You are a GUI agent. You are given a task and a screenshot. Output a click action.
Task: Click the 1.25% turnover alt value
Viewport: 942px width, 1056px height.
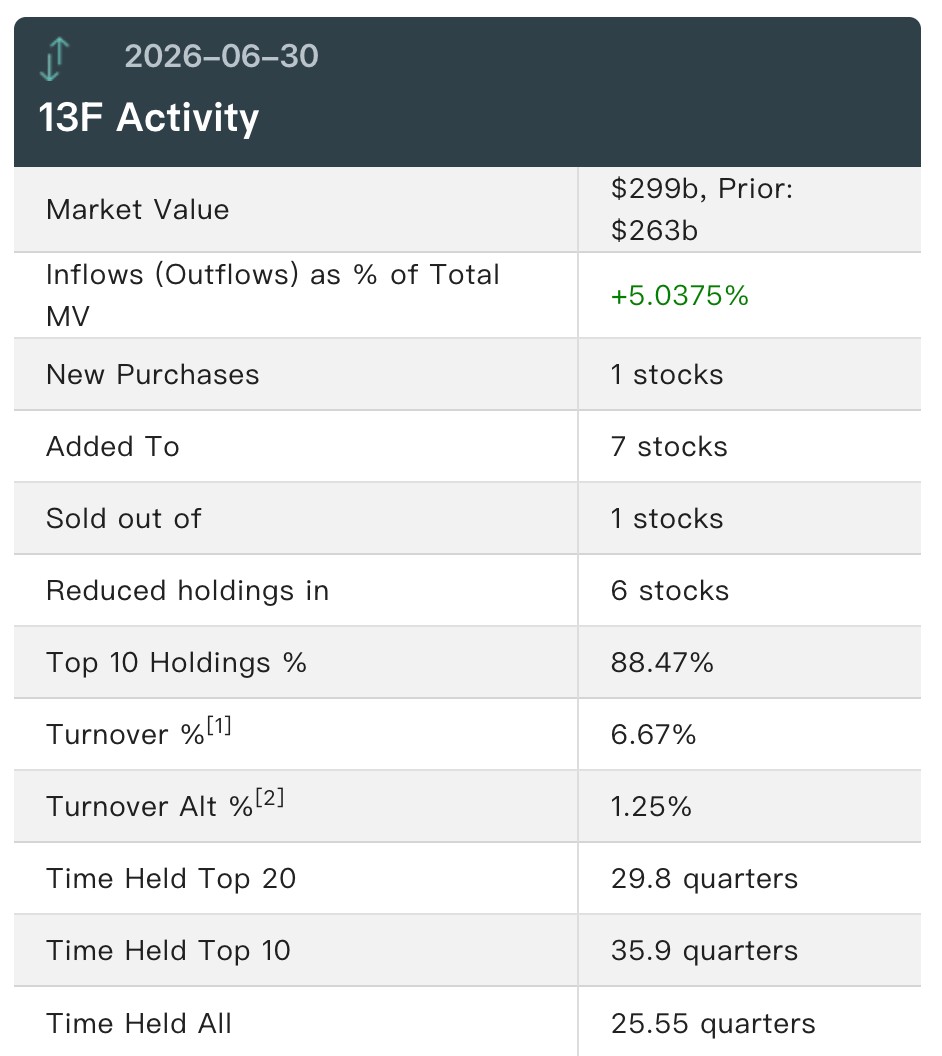[x=651, y=807]
